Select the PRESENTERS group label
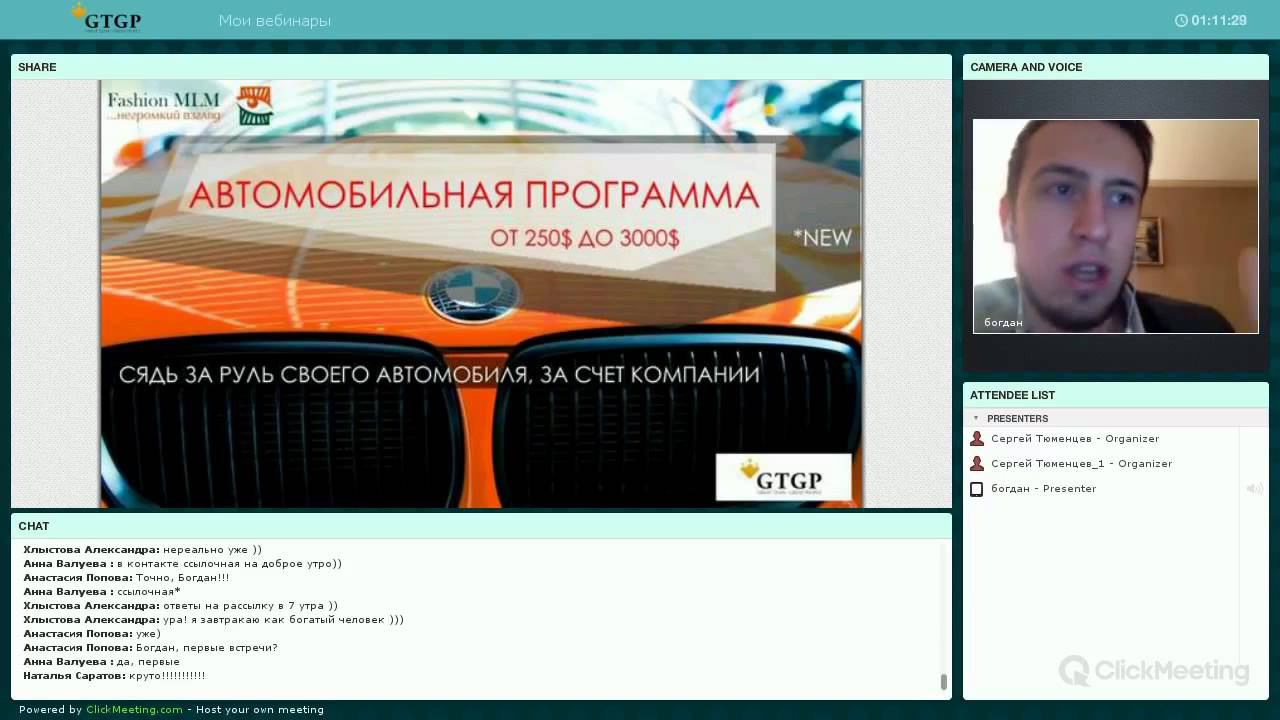 coord(1017,418)
